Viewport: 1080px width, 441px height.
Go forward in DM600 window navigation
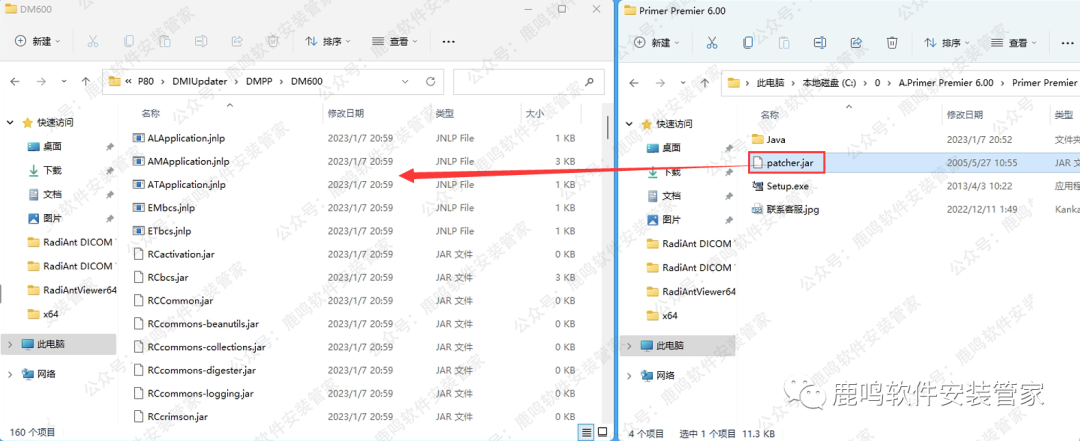(x=41, y=81)
